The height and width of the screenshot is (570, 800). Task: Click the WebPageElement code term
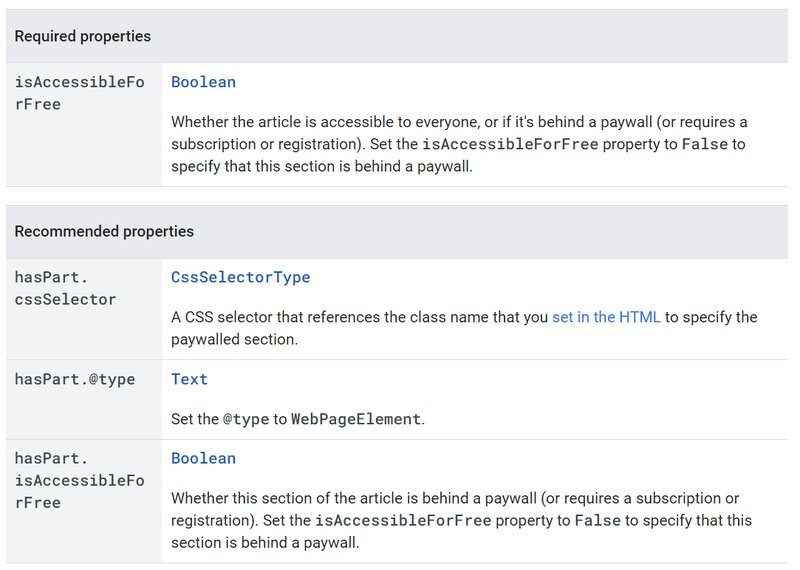(356, 419)
